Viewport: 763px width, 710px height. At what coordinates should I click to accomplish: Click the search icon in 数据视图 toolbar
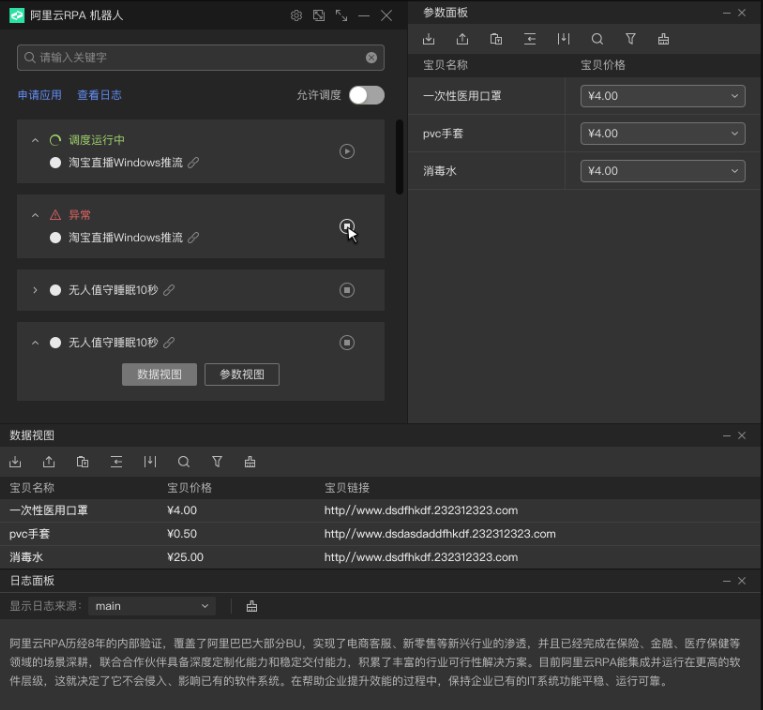point(183,461)
